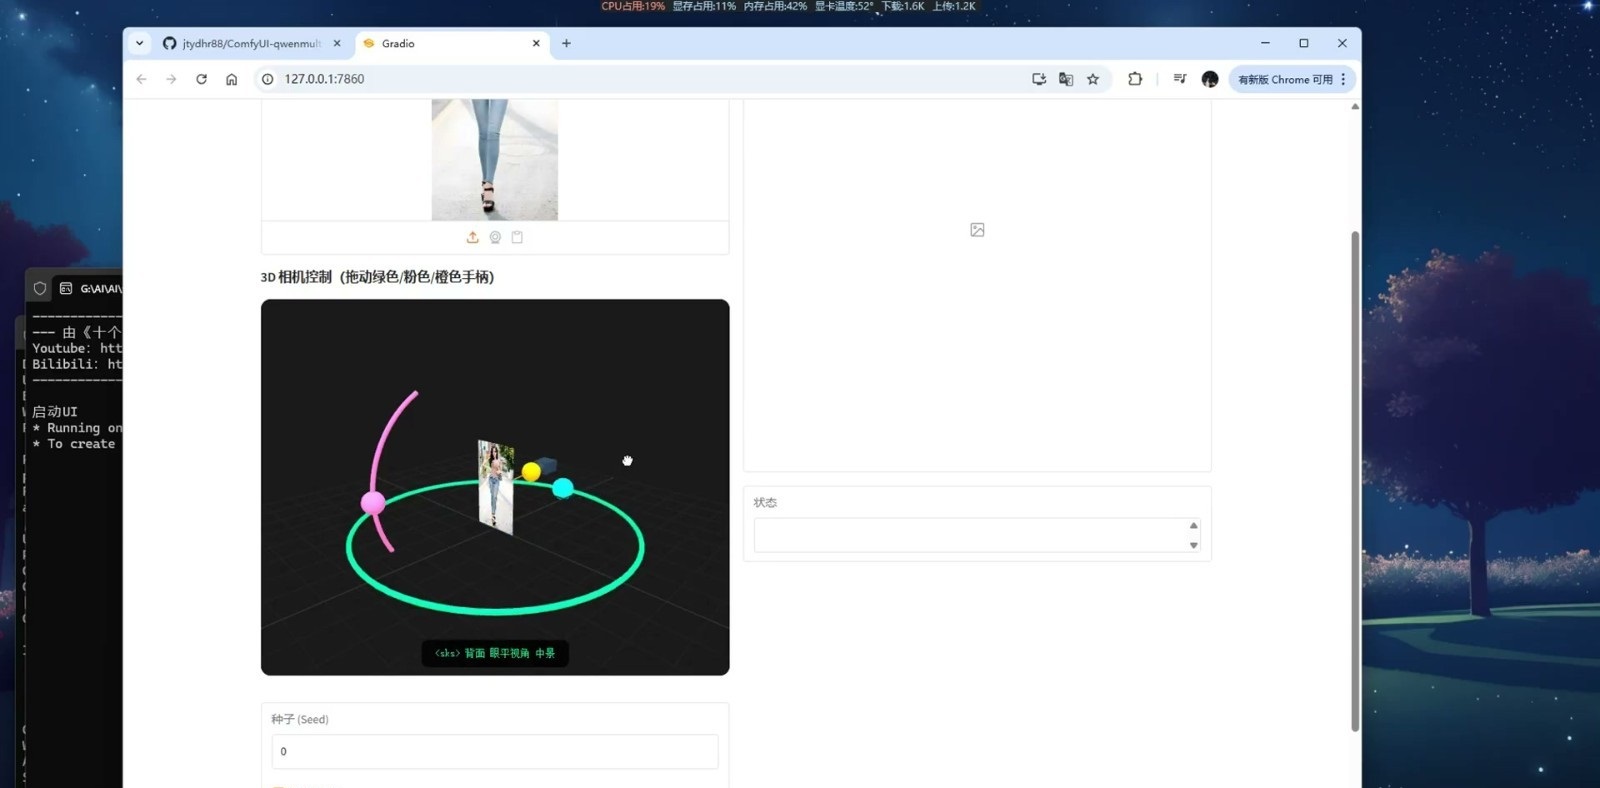Image resolution: width=1600 pixels, height=788 pixels.
Task: Click the '* To create' line in the terminal
Action: (74, 444)
